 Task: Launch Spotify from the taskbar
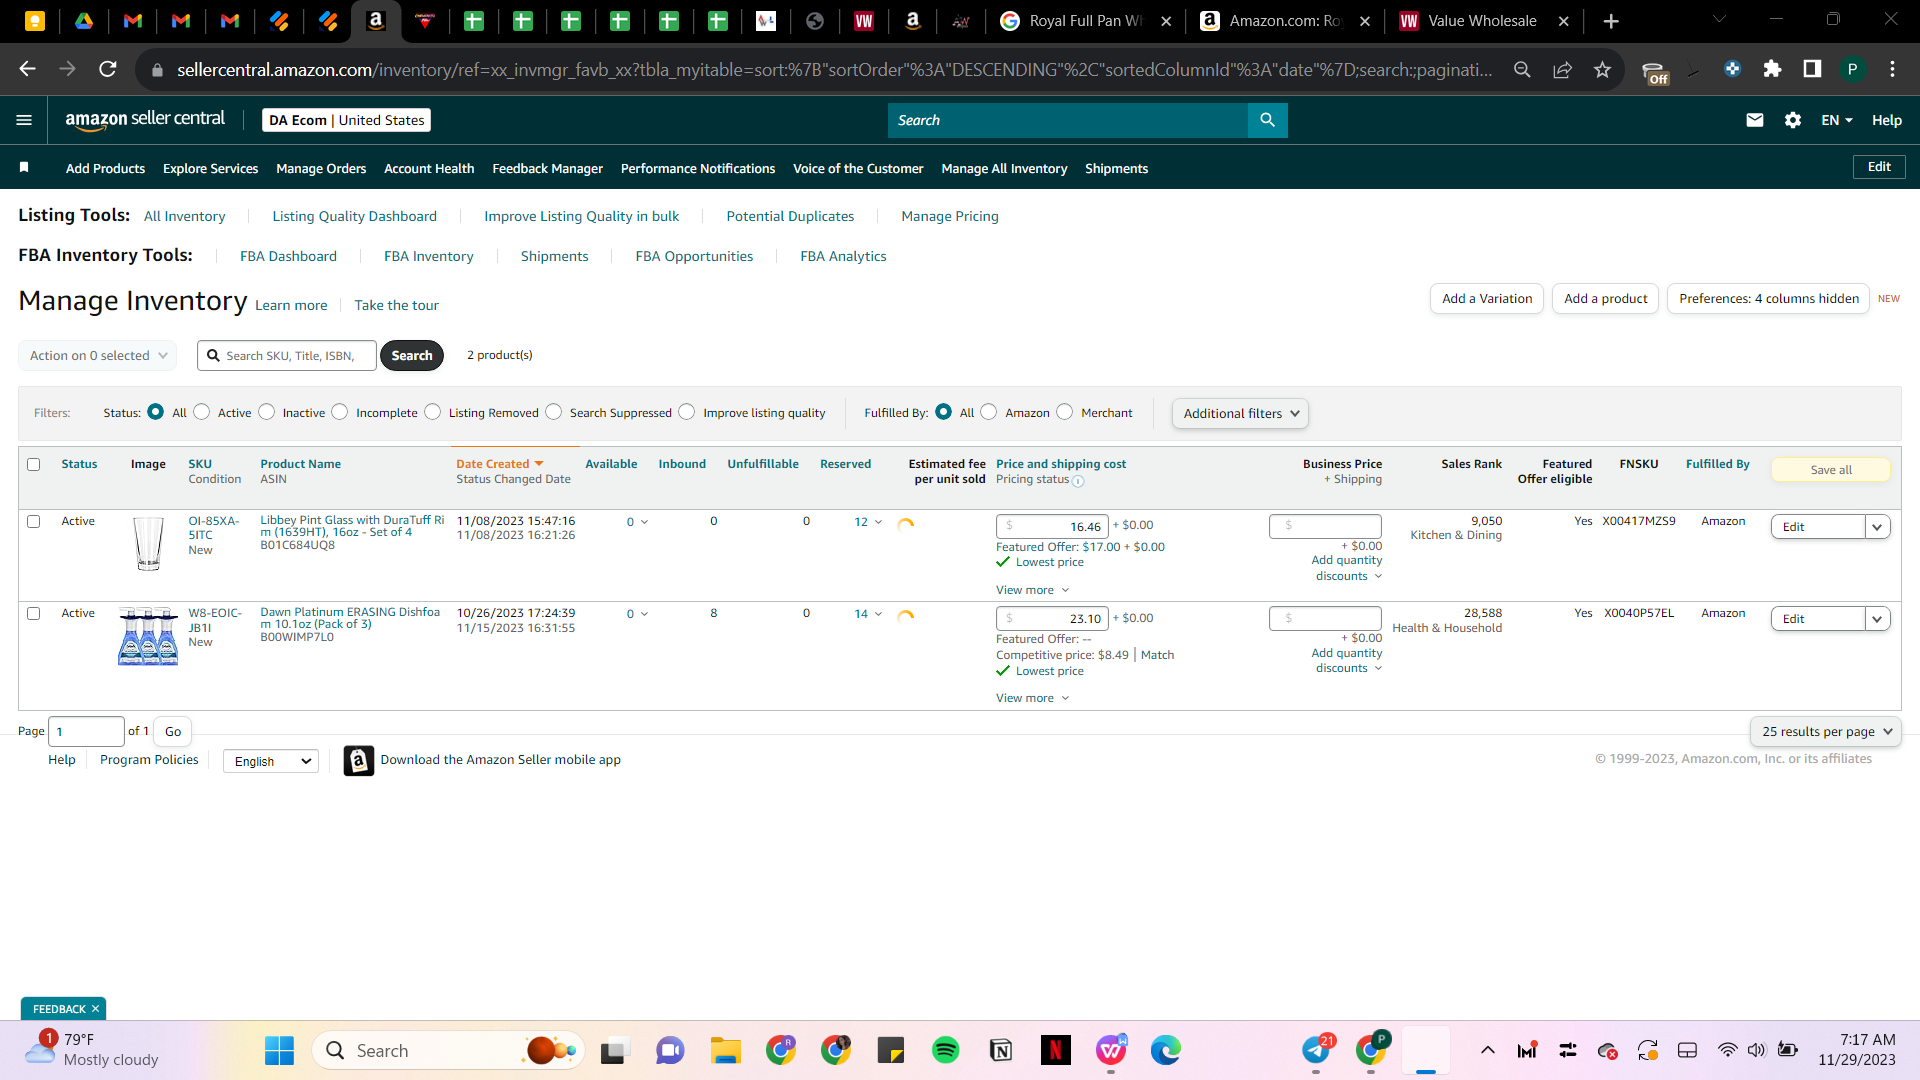pyautogui.click(x=945, y=1050)
